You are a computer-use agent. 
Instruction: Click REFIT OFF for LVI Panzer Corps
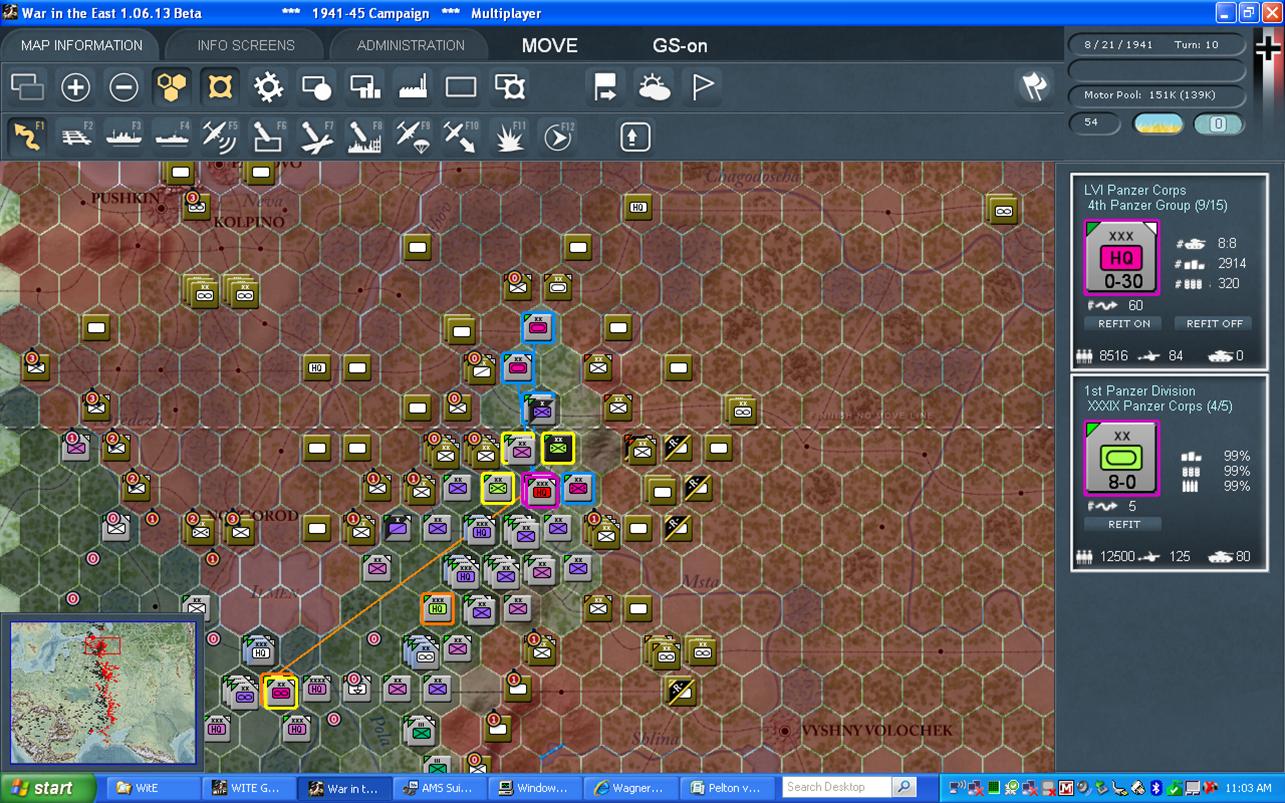(1214, 324)
